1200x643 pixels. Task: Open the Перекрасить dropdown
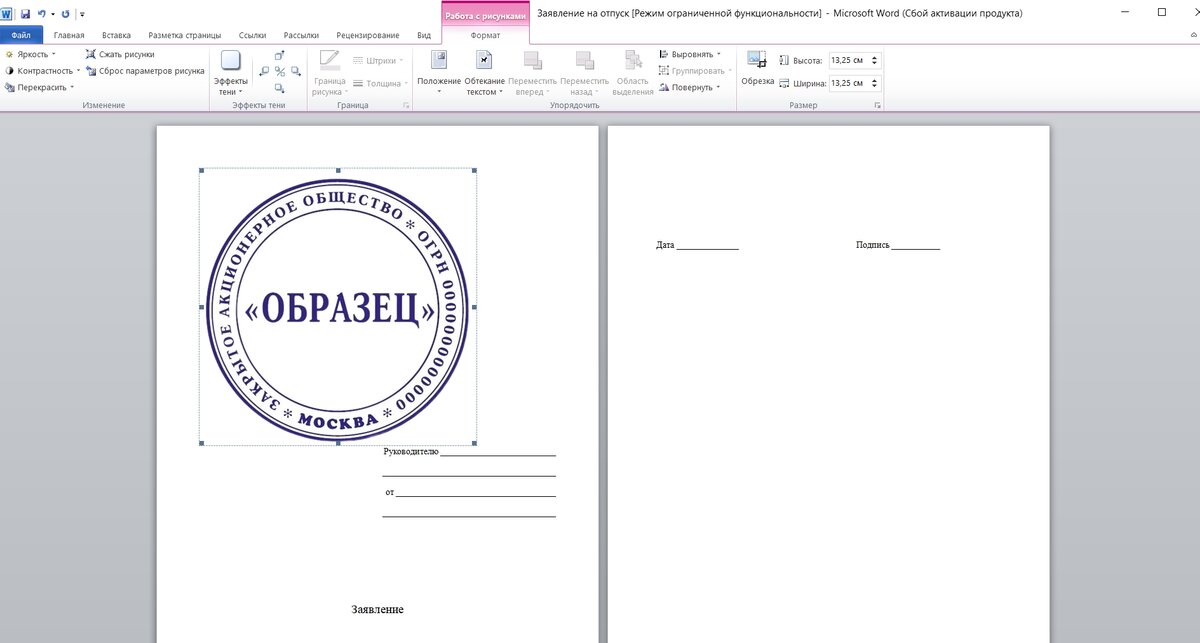40,87
